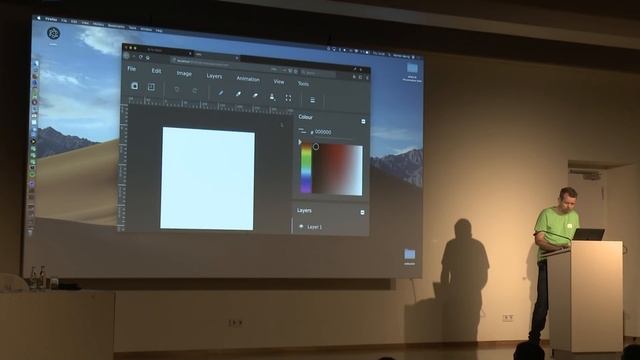Collapse the Colour panel

[363, 122]
